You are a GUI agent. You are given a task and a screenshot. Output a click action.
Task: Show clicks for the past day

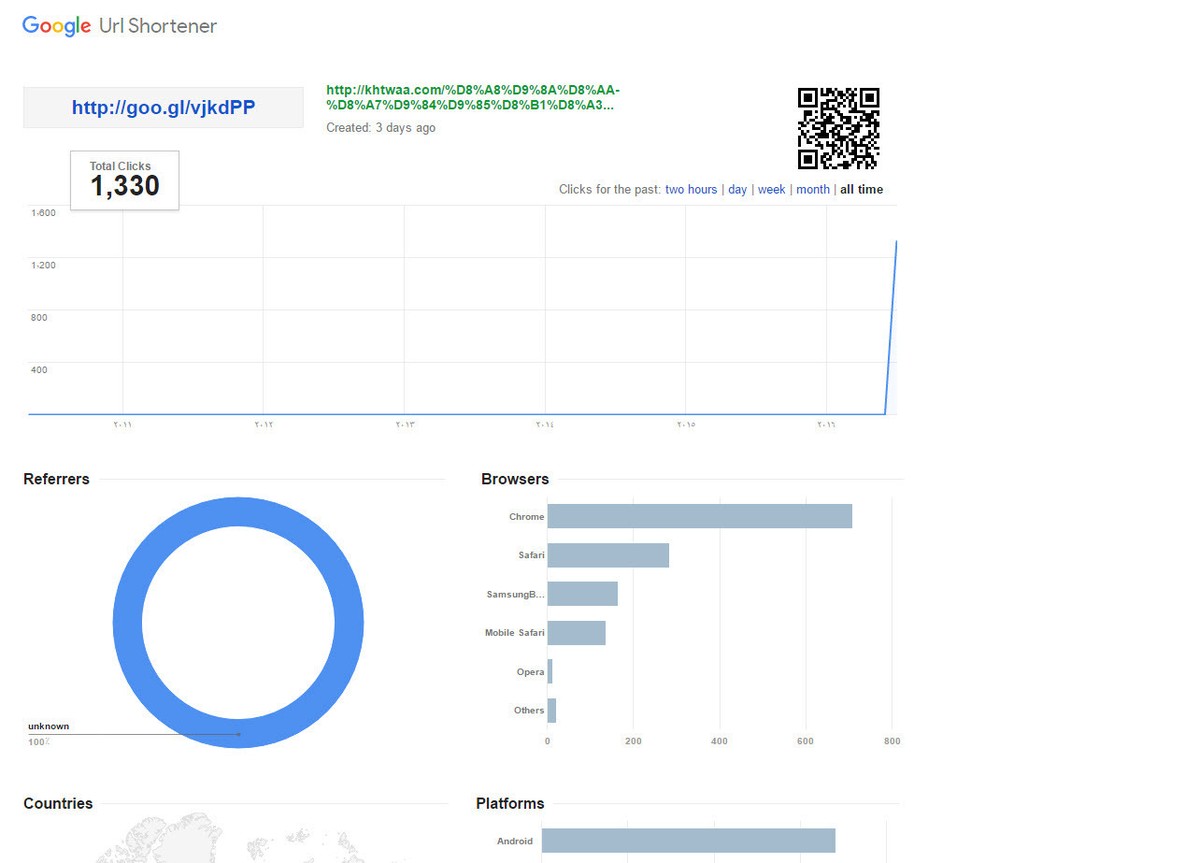click(x=738, y=189)
